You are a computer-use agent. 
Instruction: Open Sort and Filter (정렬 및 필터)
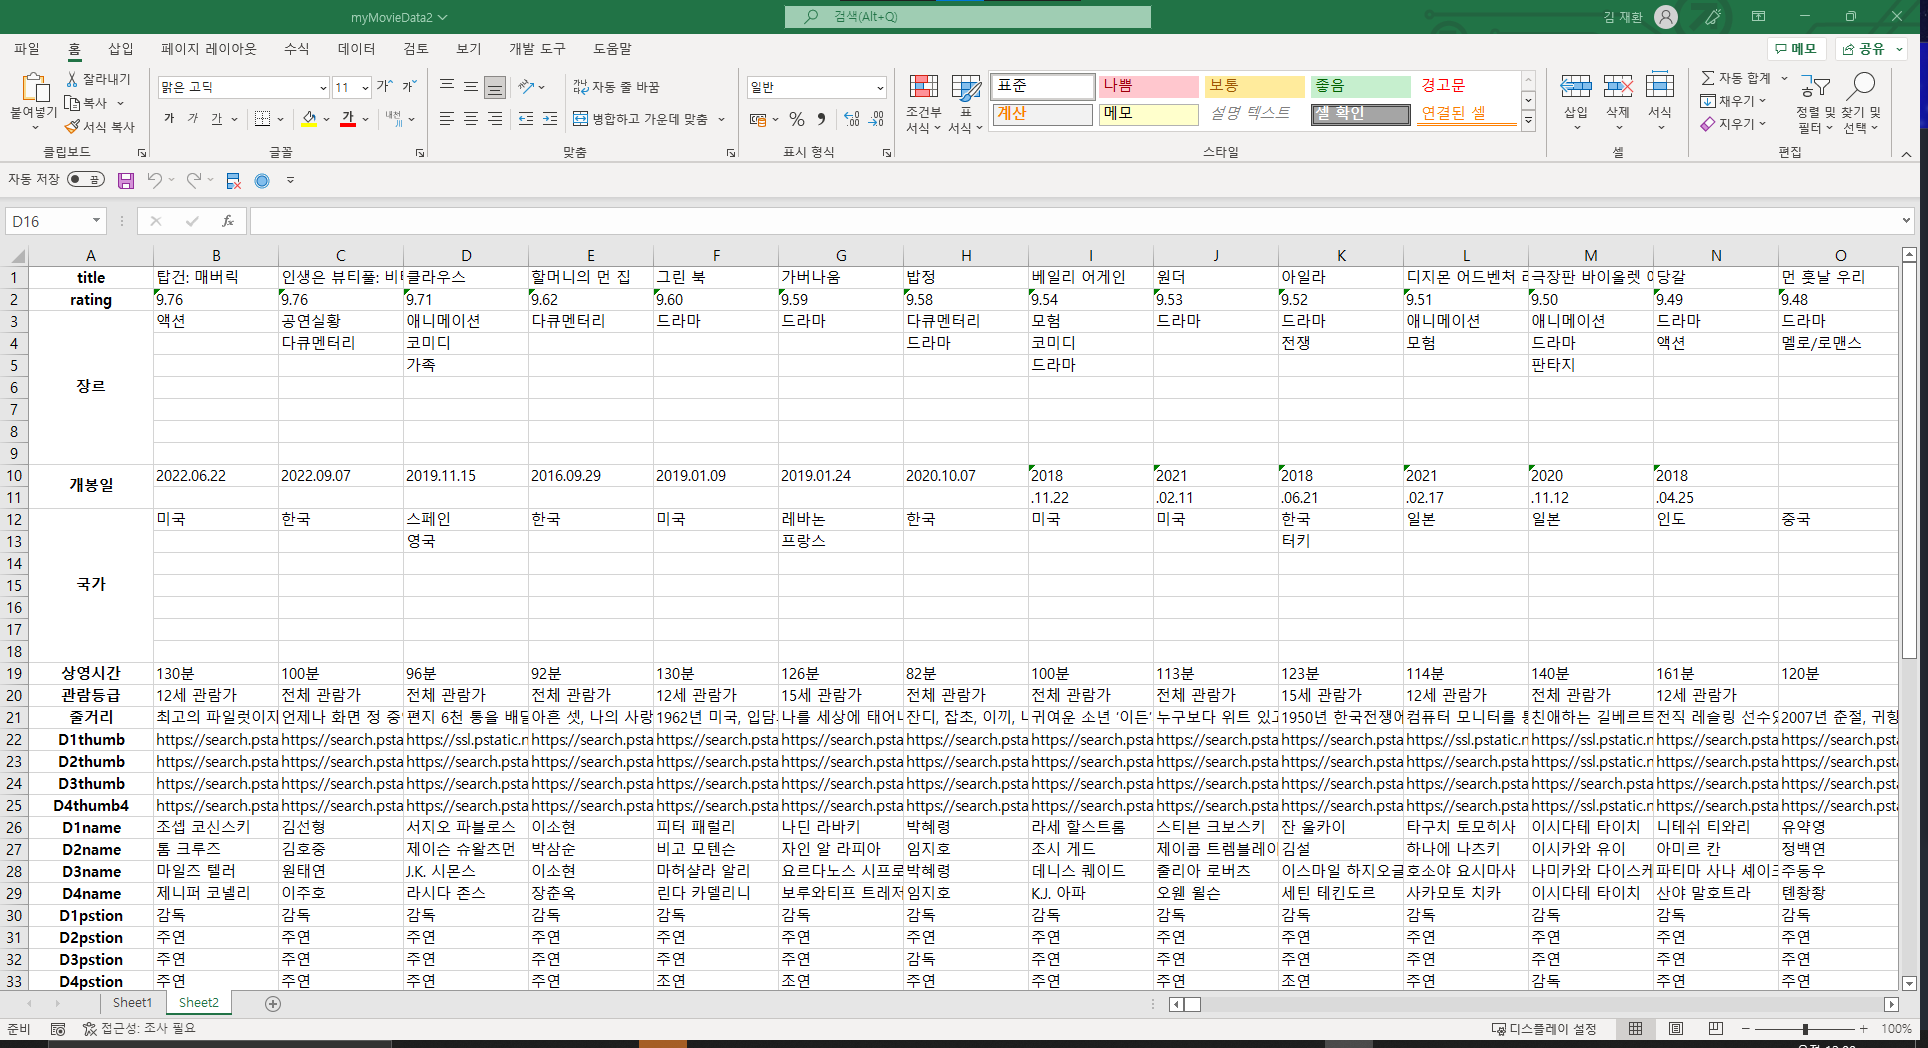click(1816, 103)
